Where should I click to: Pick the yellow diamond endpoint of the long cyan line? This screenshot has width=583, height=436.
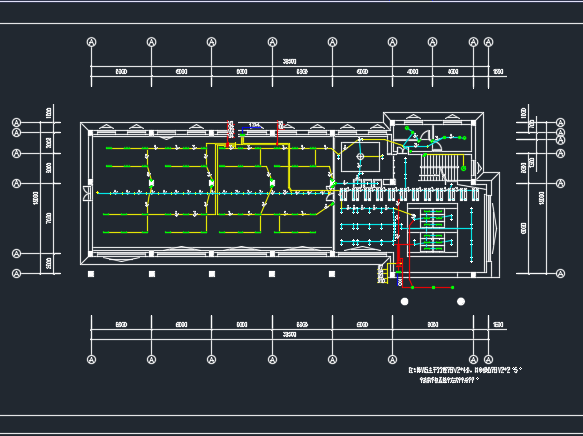97,193
